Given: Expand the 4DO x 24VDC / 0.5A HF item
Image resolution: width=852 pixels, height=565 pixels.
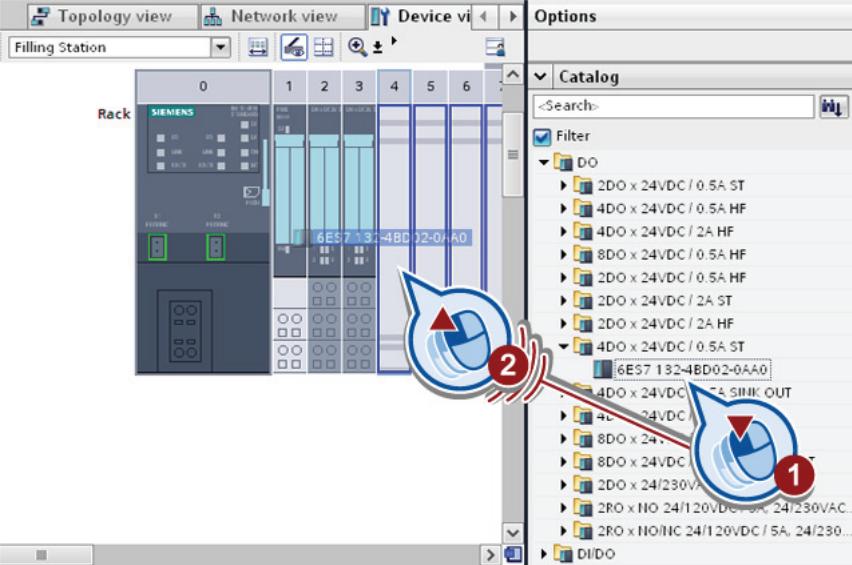Looking at the screenshot, I should (563, 208).
